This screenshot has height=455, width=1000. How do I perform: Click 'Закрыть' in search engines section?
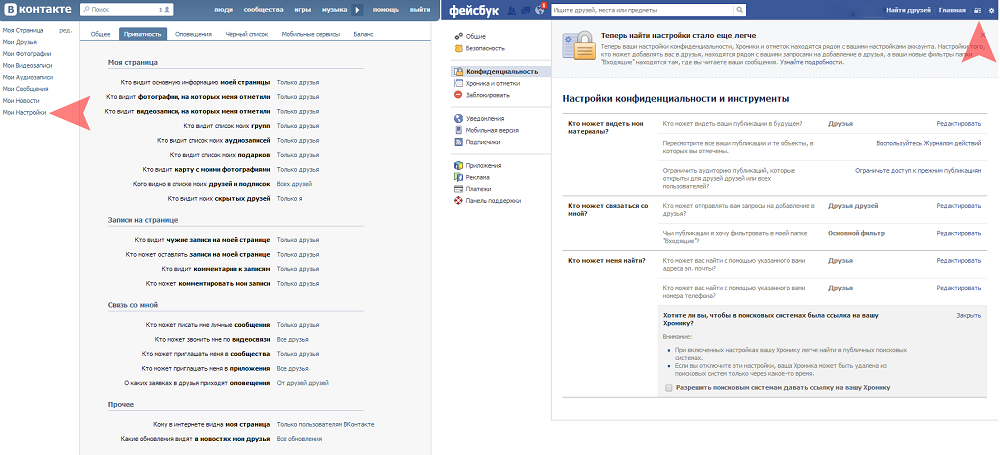[968, 315]
